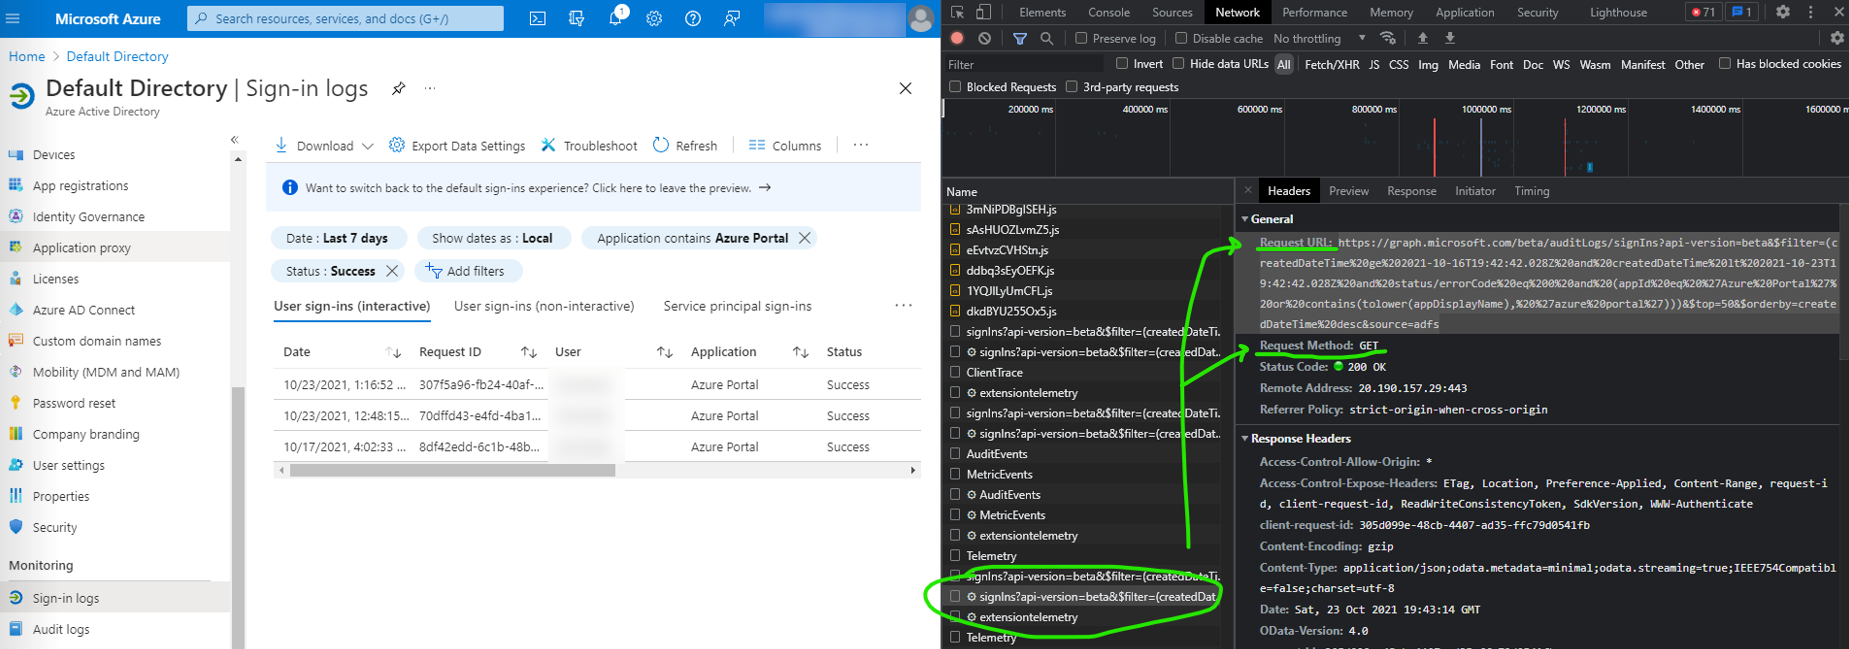Open Azure help question mark
The width and height of the screenshot is (1849, 649).
pos(693,19)
